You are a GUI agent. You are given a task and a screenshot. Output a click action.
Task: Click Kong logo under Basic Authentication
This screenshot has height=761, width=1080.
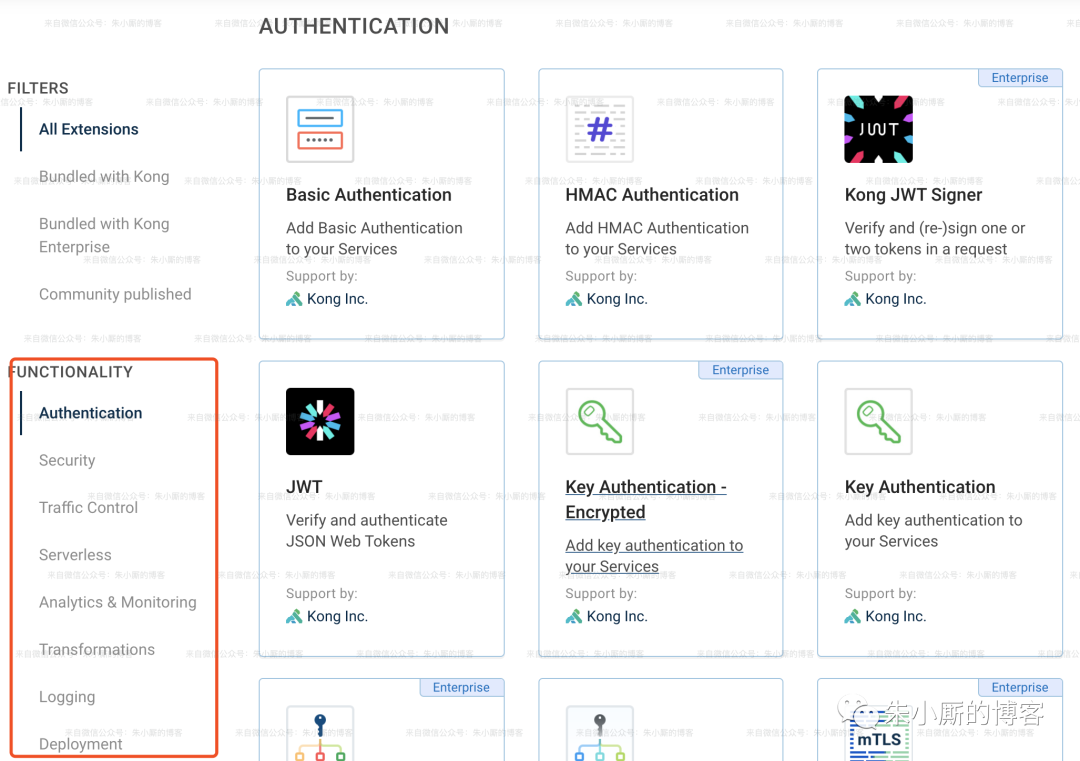click(x=294, y=299)
